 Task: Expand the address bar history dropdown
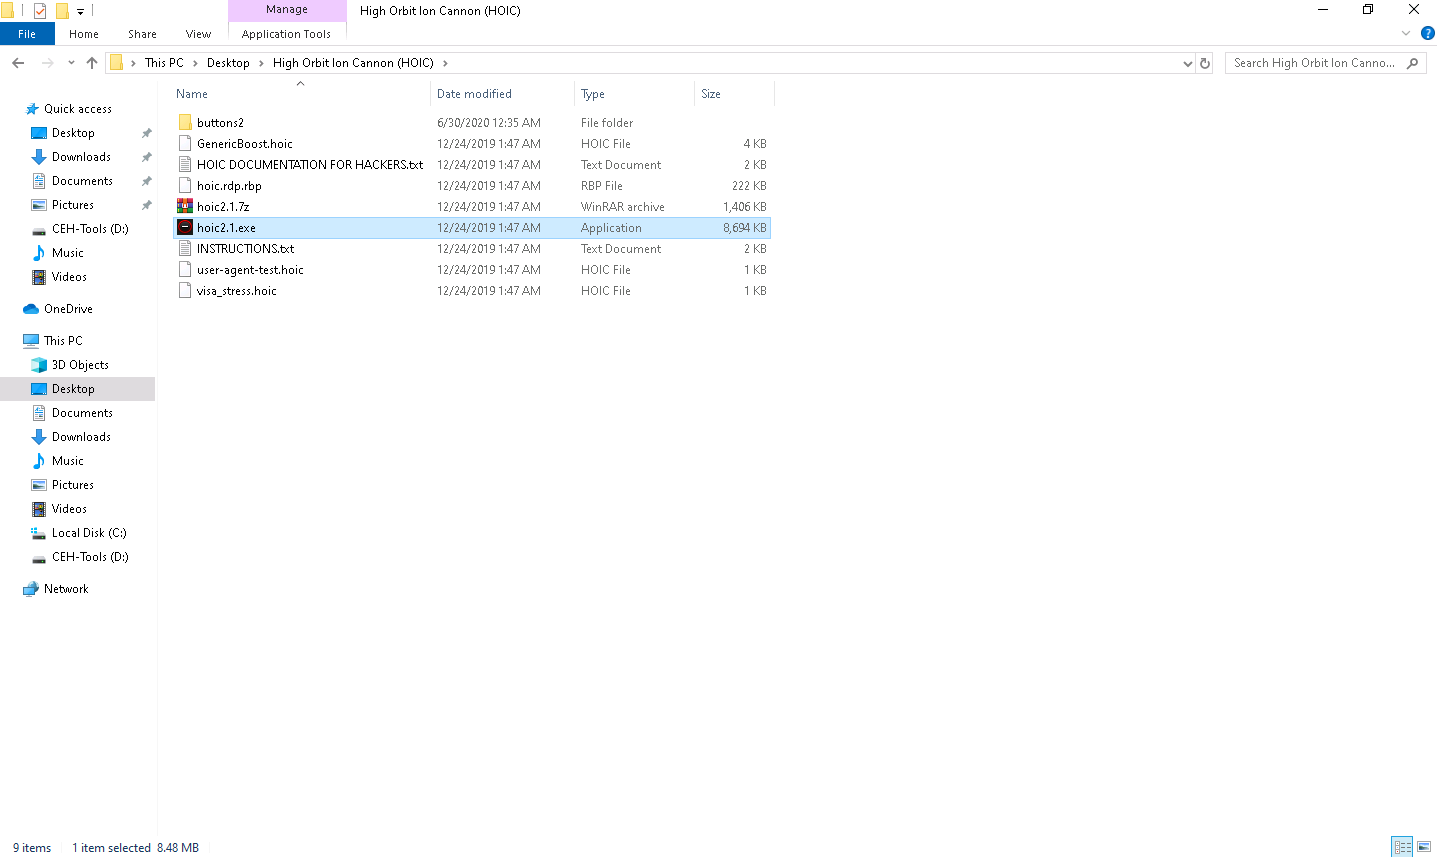1187,63
